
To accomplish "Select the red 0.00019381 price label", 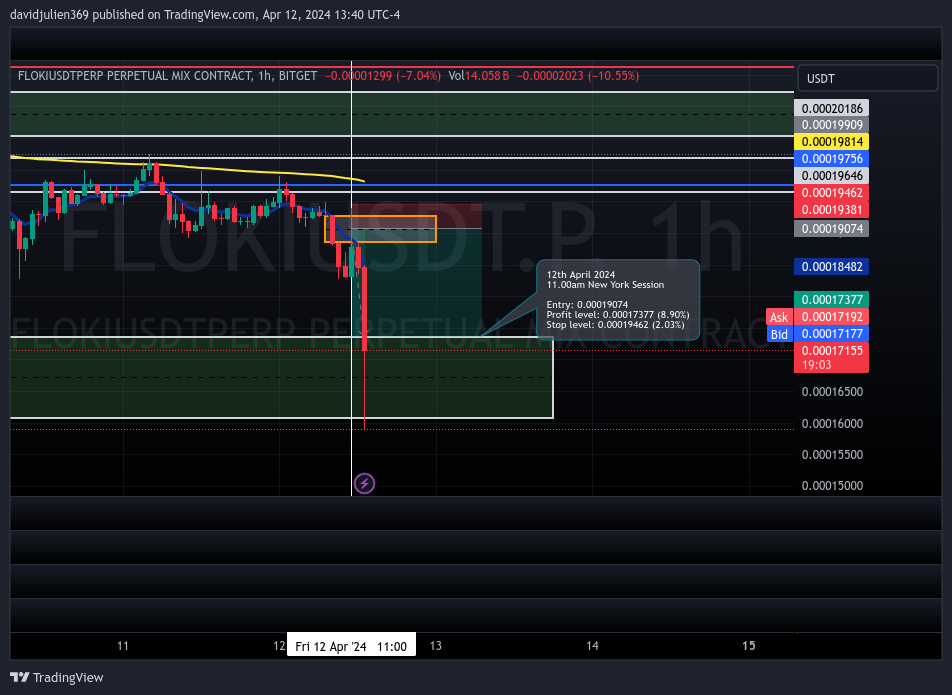I will [x=831, y=210].
